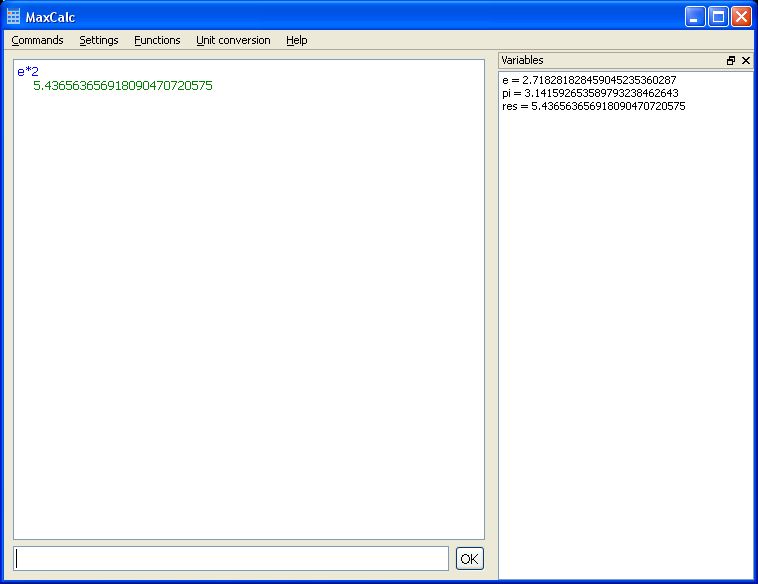The image size is (758, 584).
Task: Click the e*2 expression in history
Action: [x=28, y=72]
